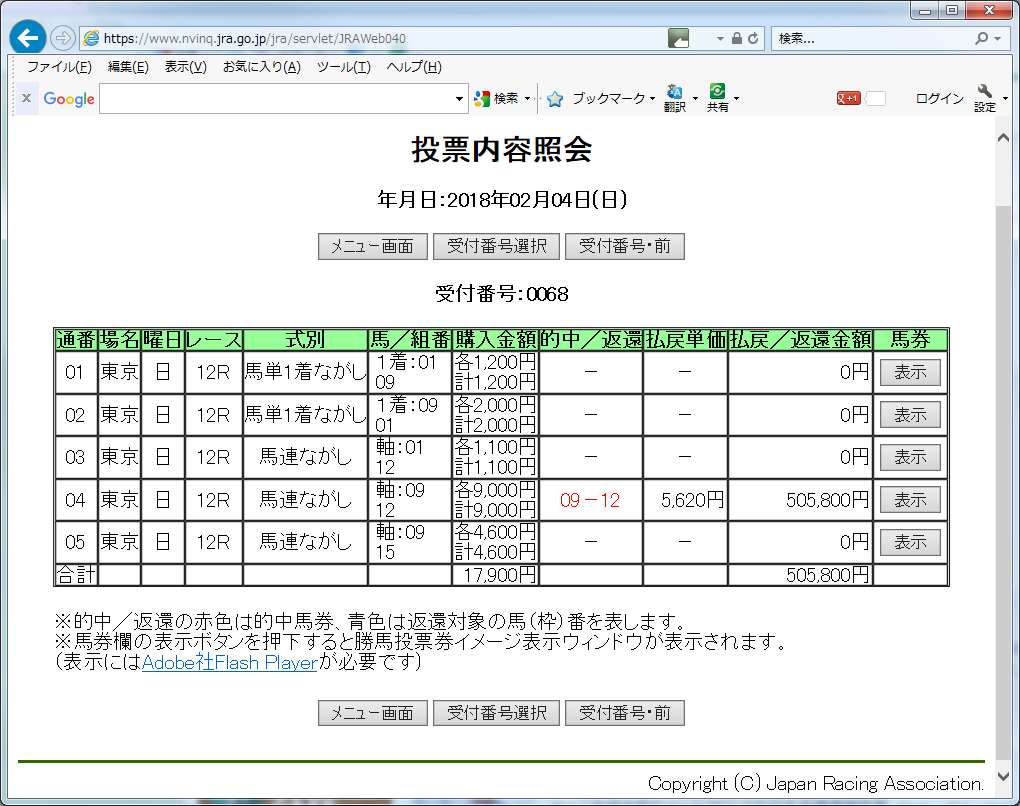Click the 設定 wrench icon
The image size is (1020, 806).
(x=985, y=98)
